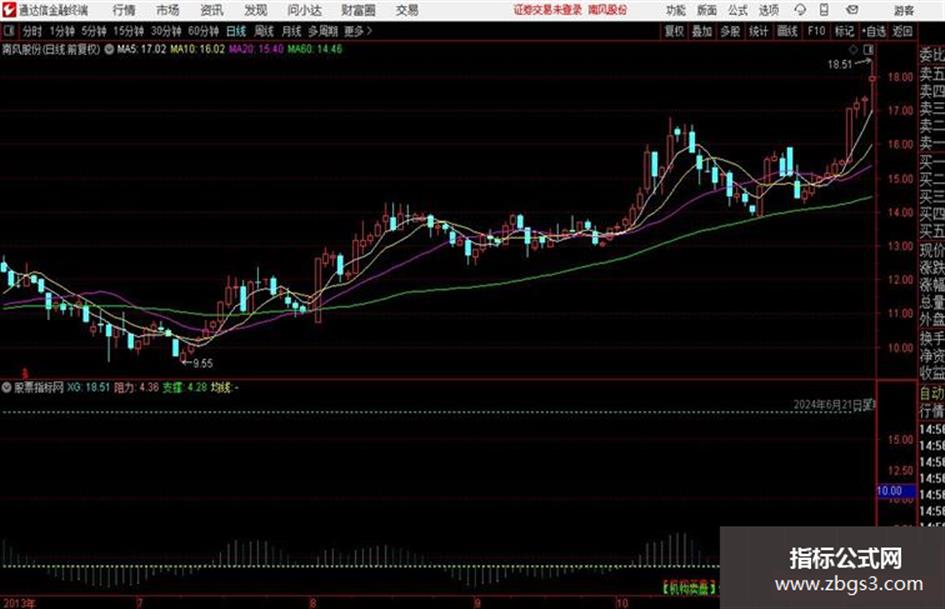Viewport: 945px width, 609px height.
Task: Switch to 周线 weekly period
Action: point(264,31)
